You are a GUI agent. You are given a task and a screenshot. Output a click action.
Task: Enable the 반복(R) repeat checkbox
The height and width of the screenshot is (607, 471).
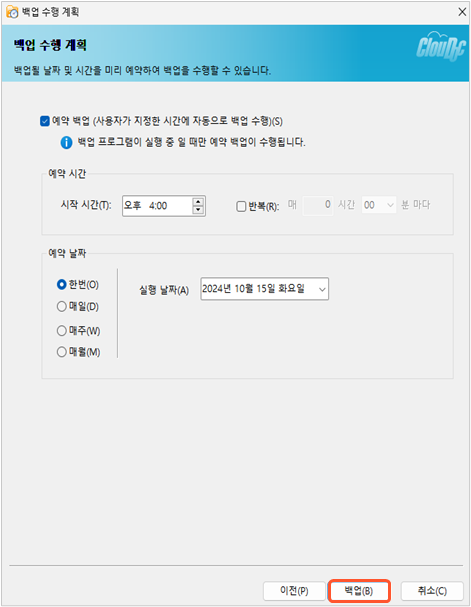(241, 206)
